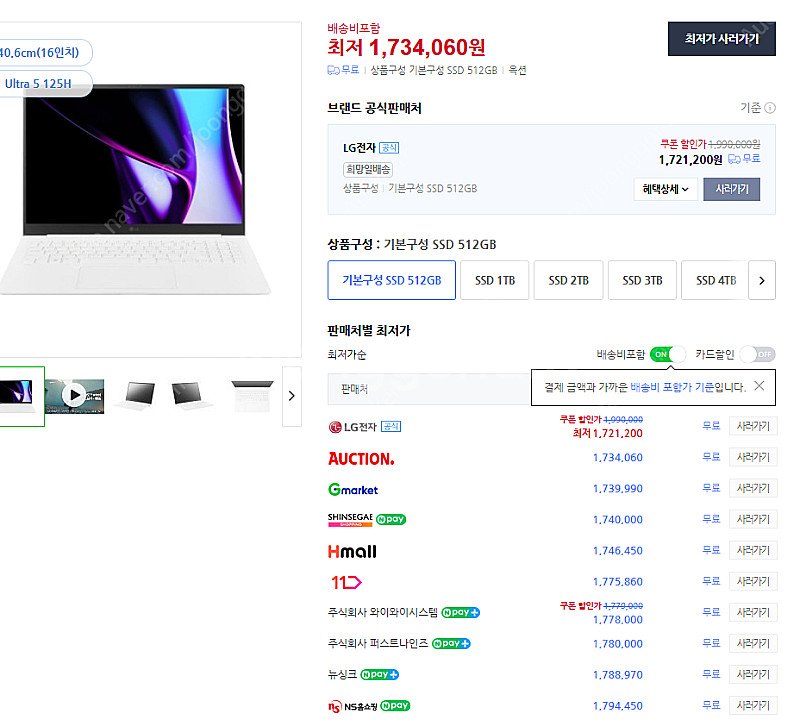Open the 혜택상세 dropdown
The height and width of the screenshot is (726, 800).
(x=665, y=189)
